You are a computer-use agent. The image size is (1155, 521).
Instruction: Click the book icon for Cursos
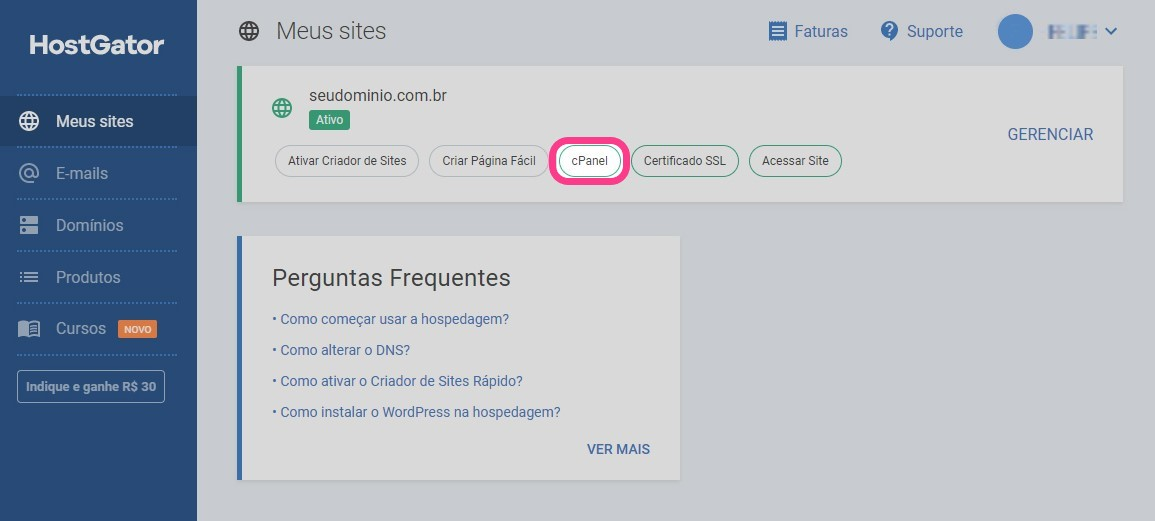click(29, 329)
